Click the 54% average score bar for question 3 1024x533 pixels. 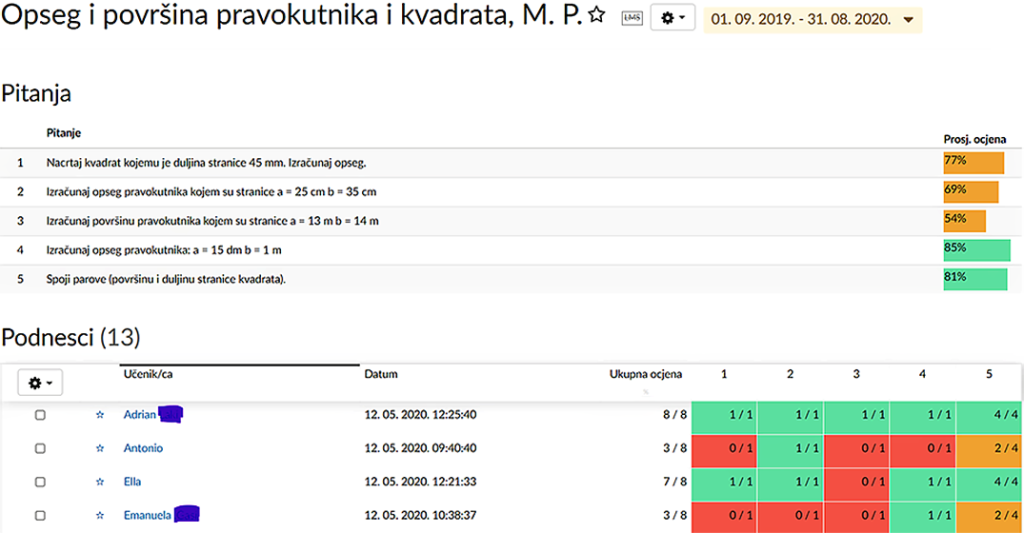click(964, 220)
